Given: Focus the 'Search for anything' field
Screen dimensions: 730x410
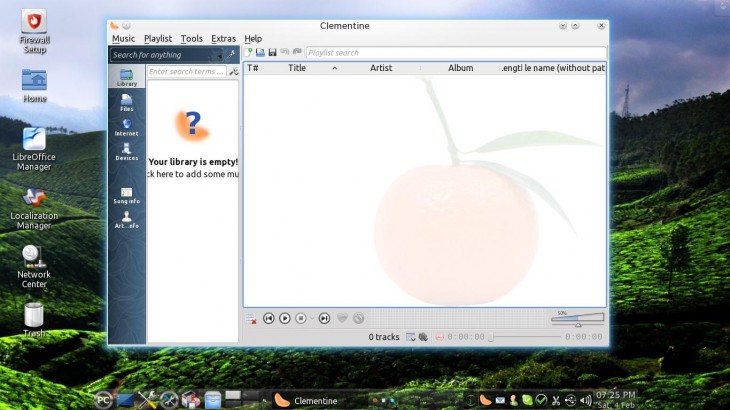Looking at the screenshot, I should point(167,55).
